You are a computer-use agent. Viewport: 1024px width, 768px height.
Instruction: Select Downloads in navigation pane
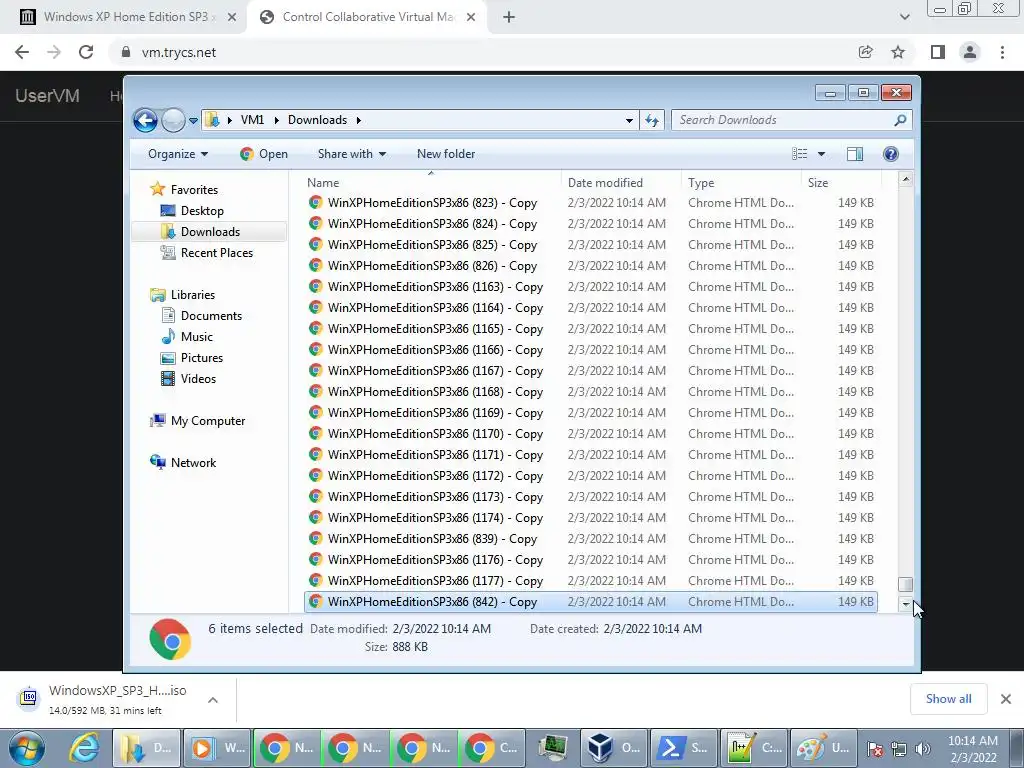tap(209, 232)
